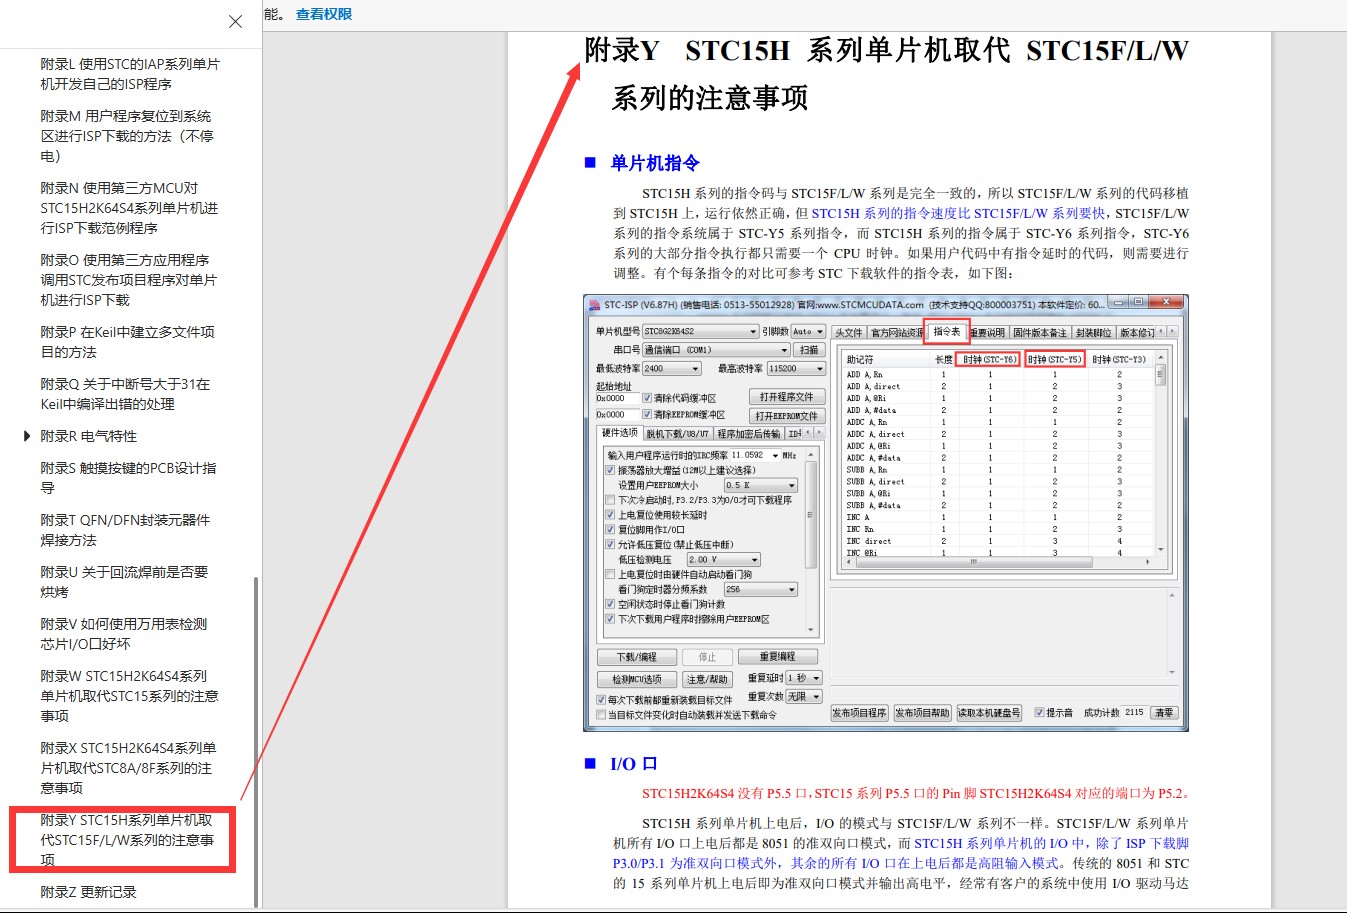Image resolution: width=1347 pixels, height=913 pixels.
Task: Toggle 每次下载前都重新装载目标文件 checkbox
Action: [x=601, y=700]
